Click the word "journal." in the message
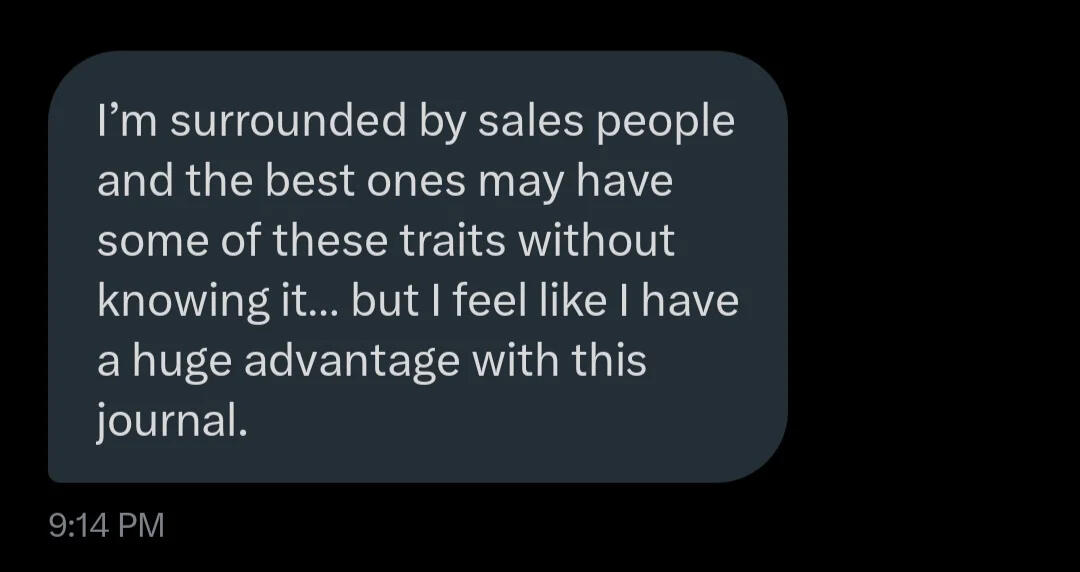1080x572 pixels. coord(171,422)
